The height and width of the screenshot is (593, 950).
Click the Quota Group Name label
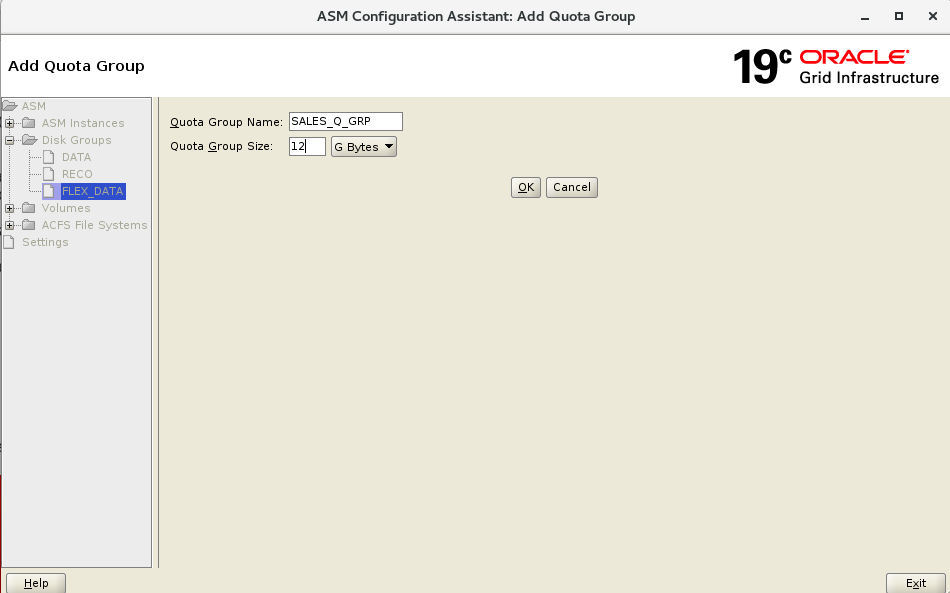tap(227, 122)
